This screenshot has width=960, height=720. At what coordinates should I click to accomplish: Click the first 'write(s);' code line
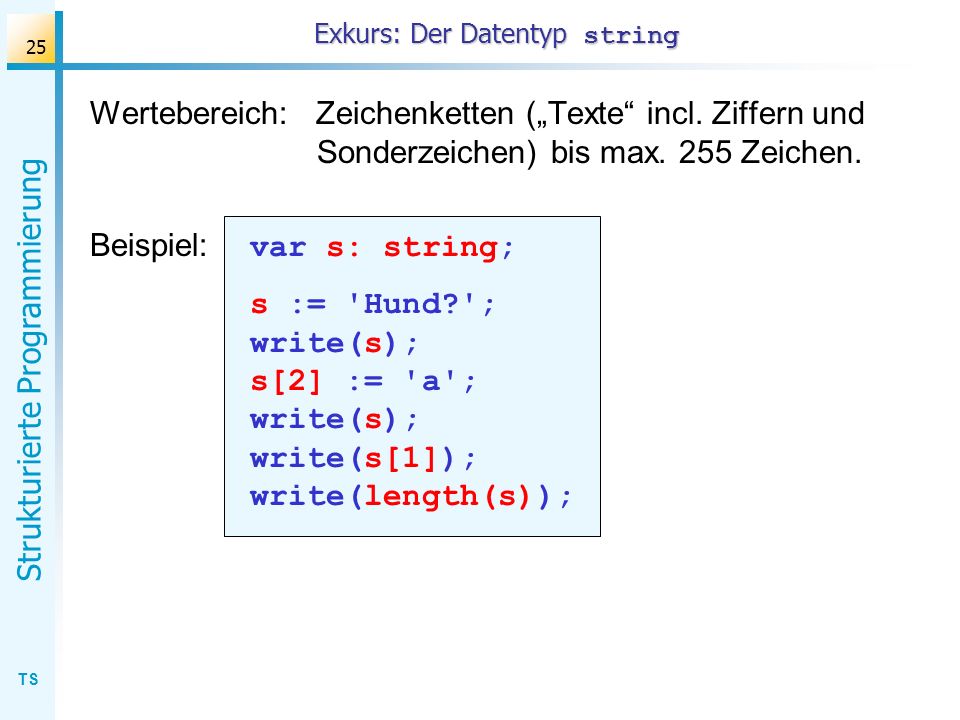(334, 343)
